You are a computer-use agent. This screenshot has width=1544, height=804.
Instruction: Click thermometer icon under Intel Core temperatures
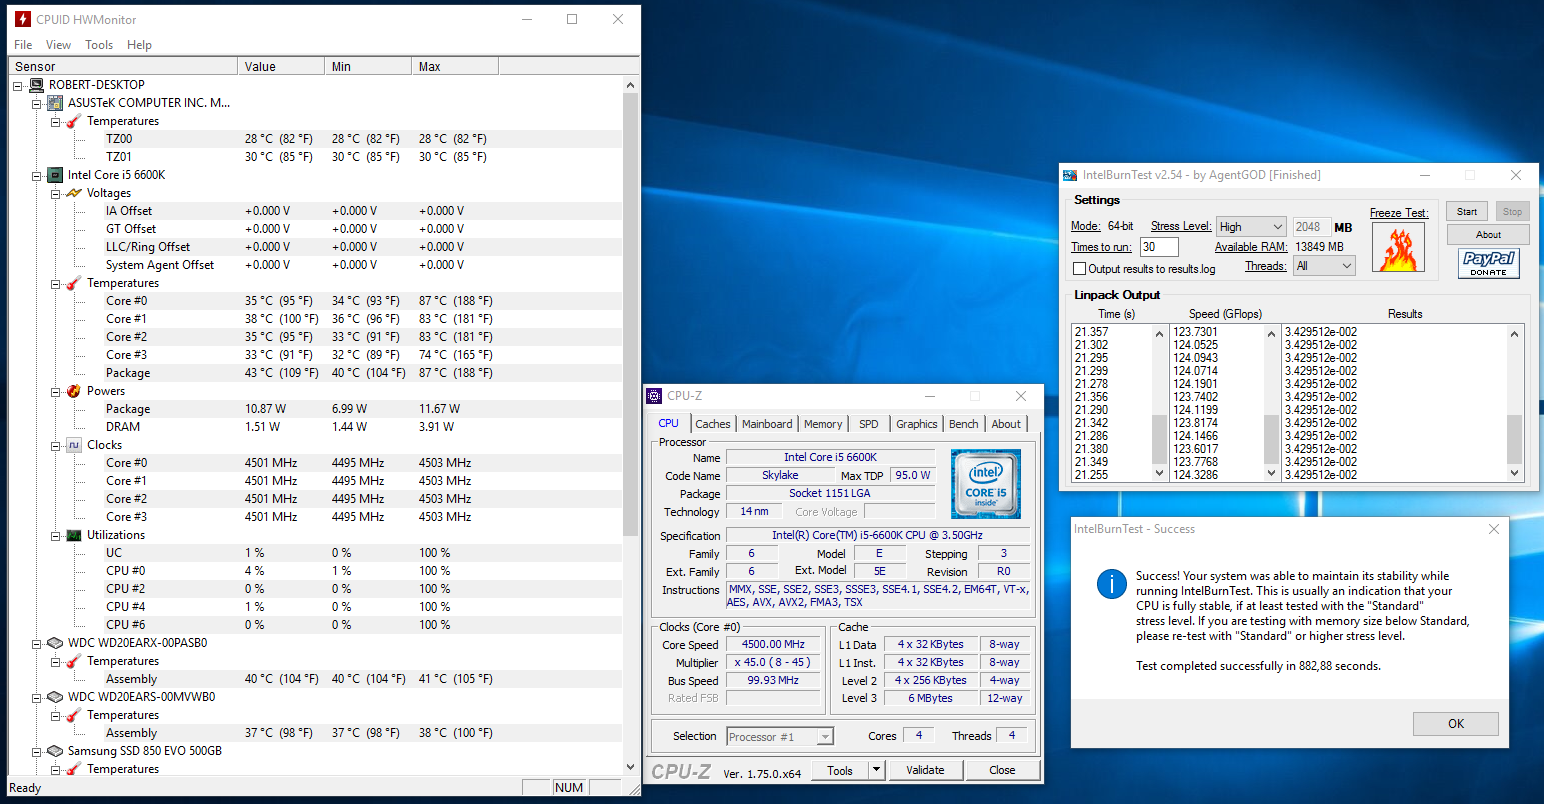point(73,283)
